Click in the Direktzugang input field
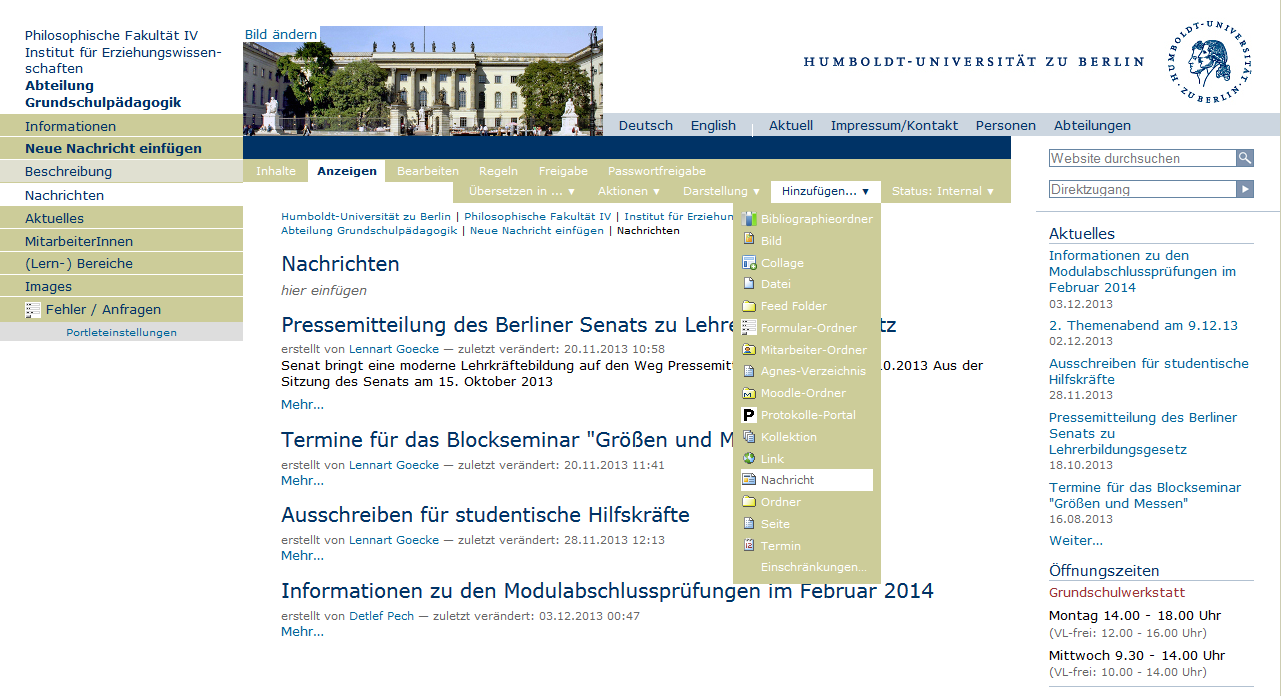1281x696 pixels. [1142, 189]
